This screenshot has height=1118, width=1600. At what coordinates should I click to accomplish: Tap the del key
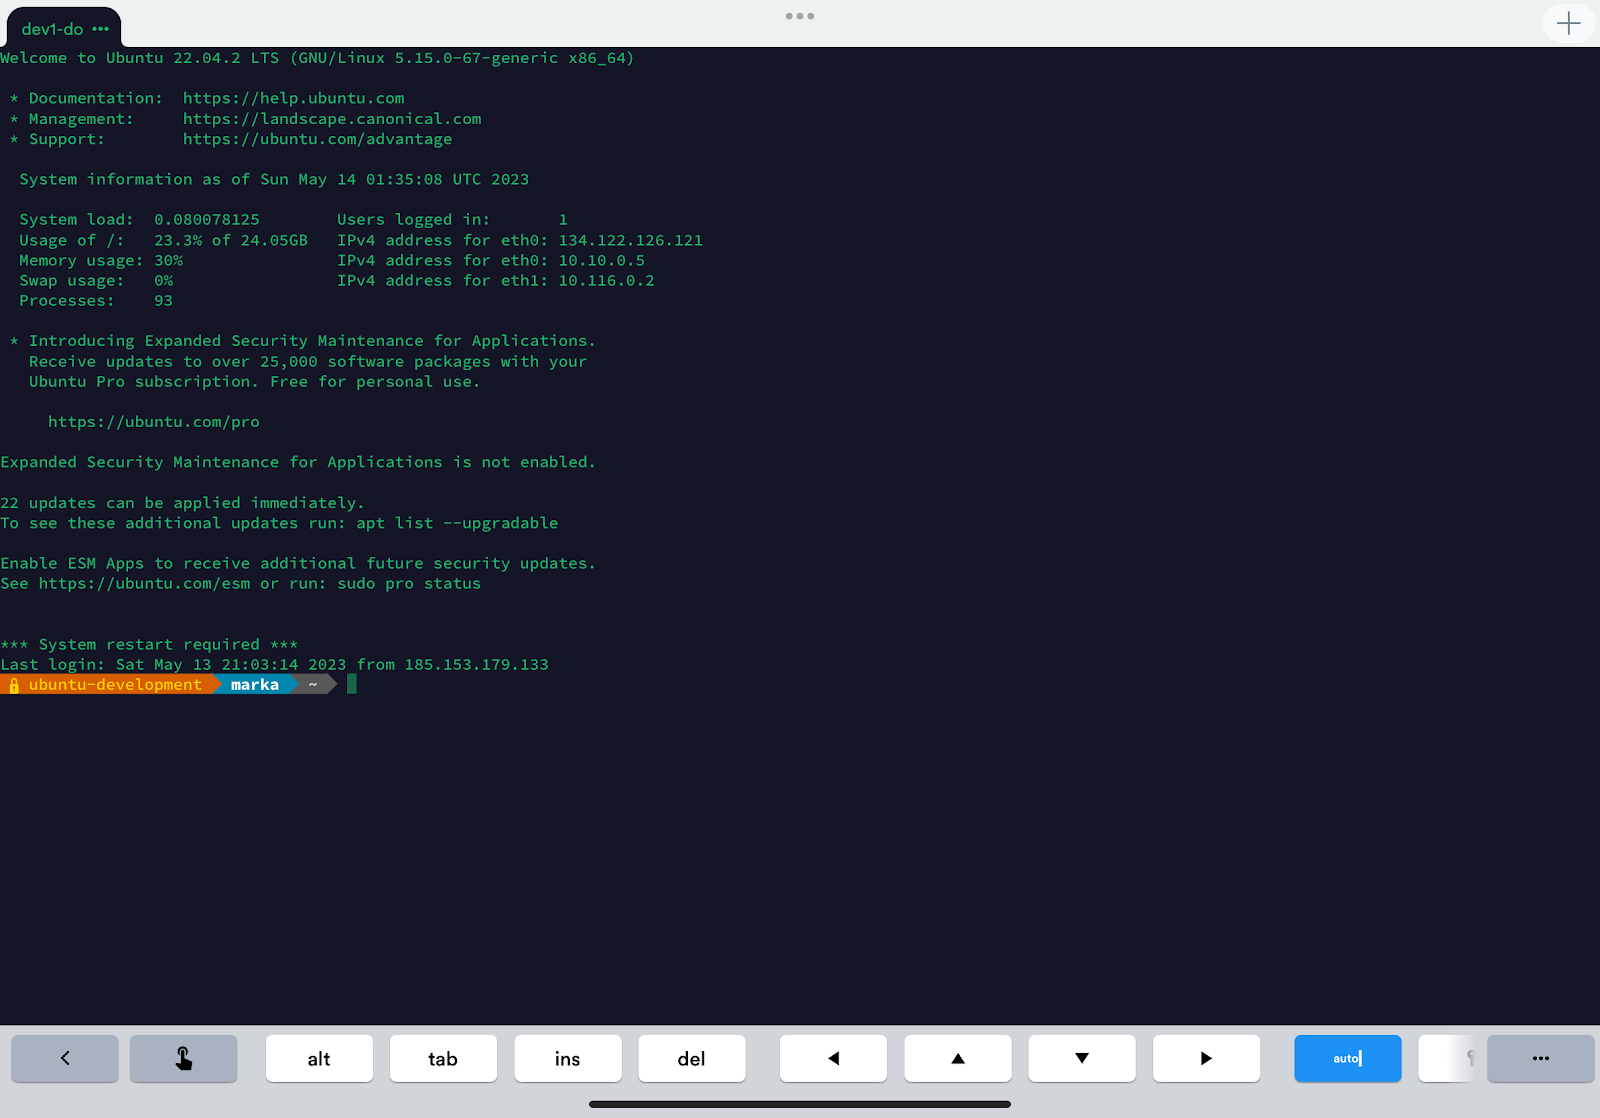(x=692, y=1058)
